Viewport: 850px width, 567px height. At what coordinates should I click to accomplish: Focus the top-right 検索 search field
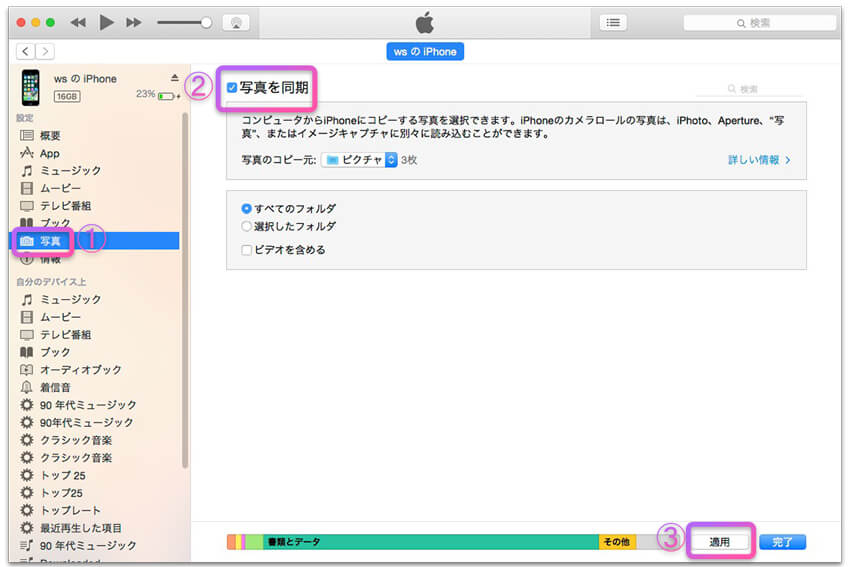click(759, 23)
